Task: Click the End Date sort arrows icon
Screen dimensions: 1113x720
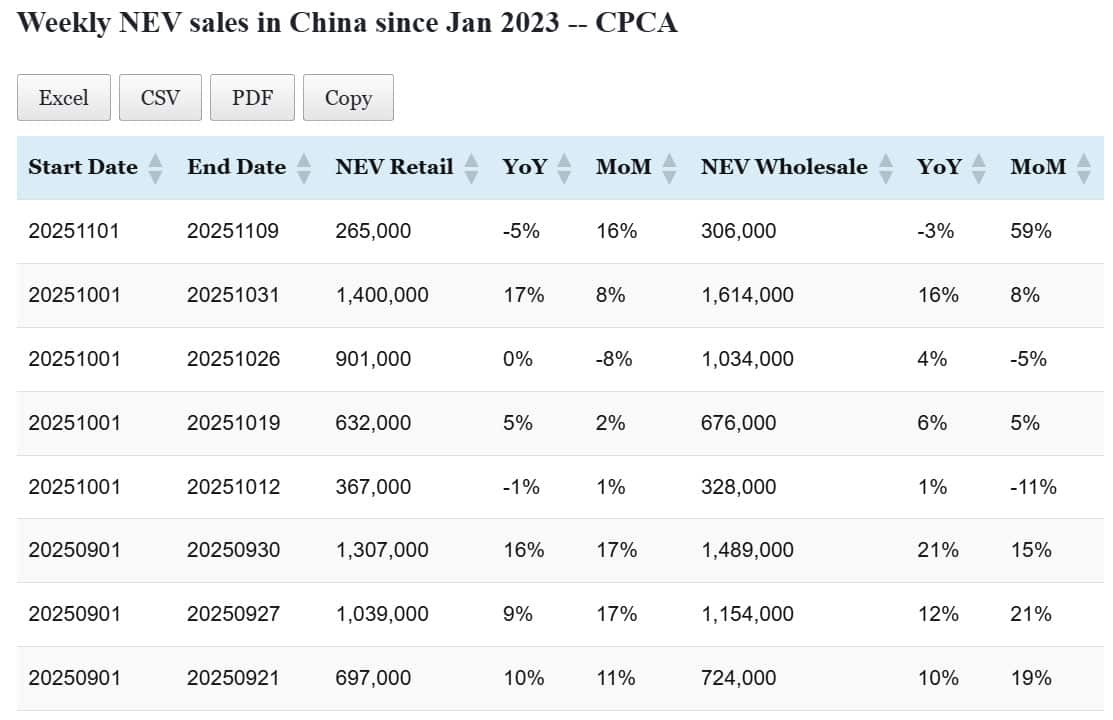Action: pyautogui.click(x=304, y=168)
